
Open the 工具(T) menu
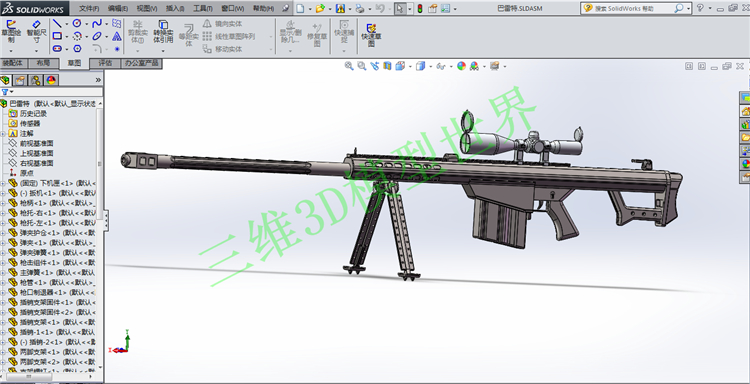pyautogui.click(x=203, y=8)
